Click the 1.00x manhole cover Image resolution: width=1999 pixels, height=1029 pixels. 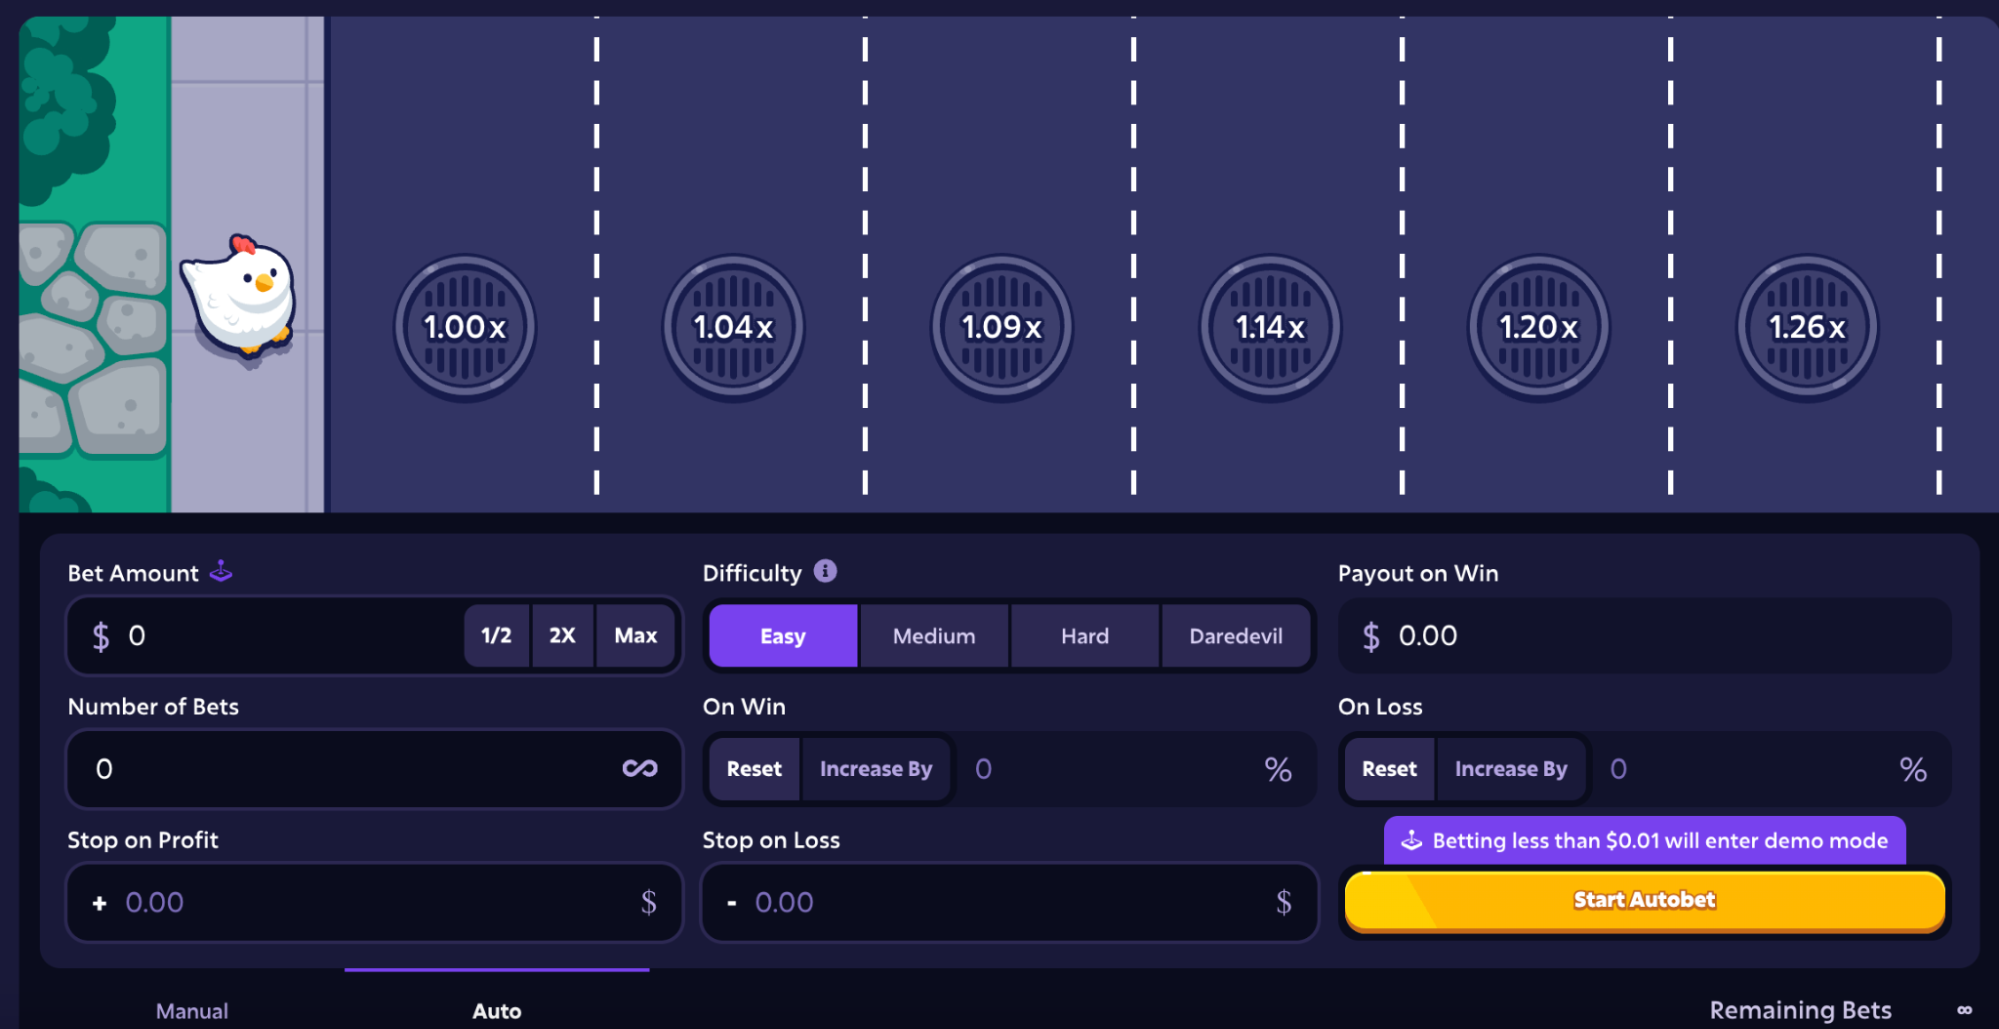tap(465, 327)
